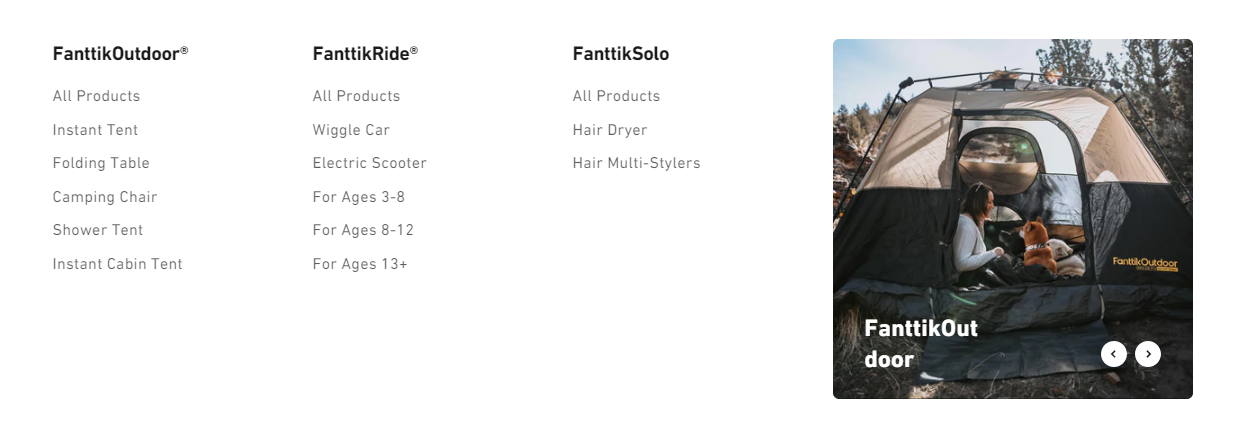
Task: Browse the Hair Dryer link
Action: (x=610, y=130)
